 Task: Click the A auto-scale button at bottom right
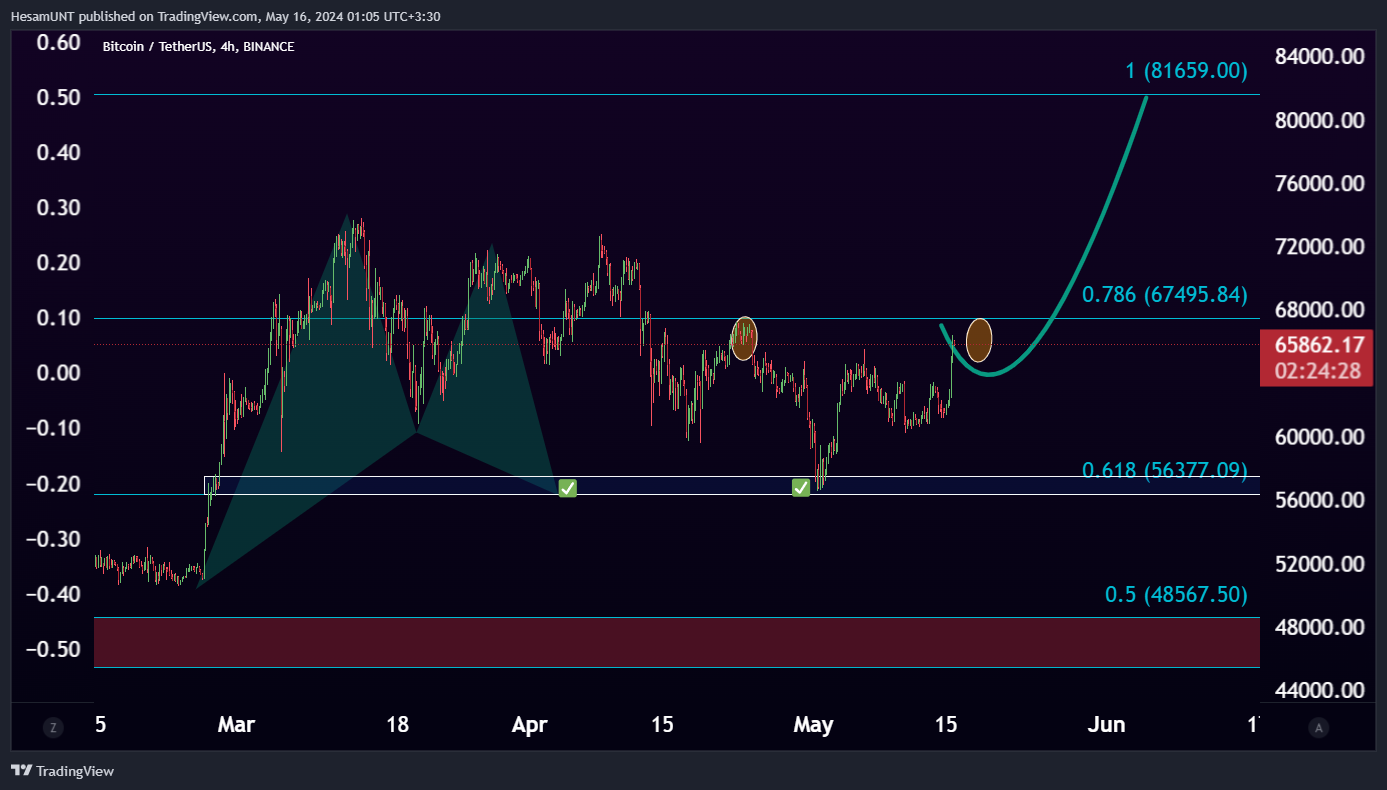(1319, 727)
